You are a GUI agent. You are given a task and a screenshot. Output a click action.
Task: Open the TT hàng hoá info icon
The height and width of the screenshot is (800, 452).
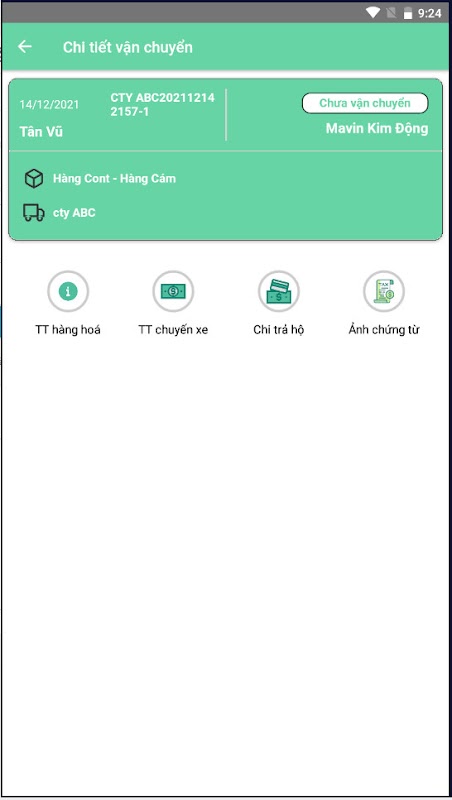[68, 291]
